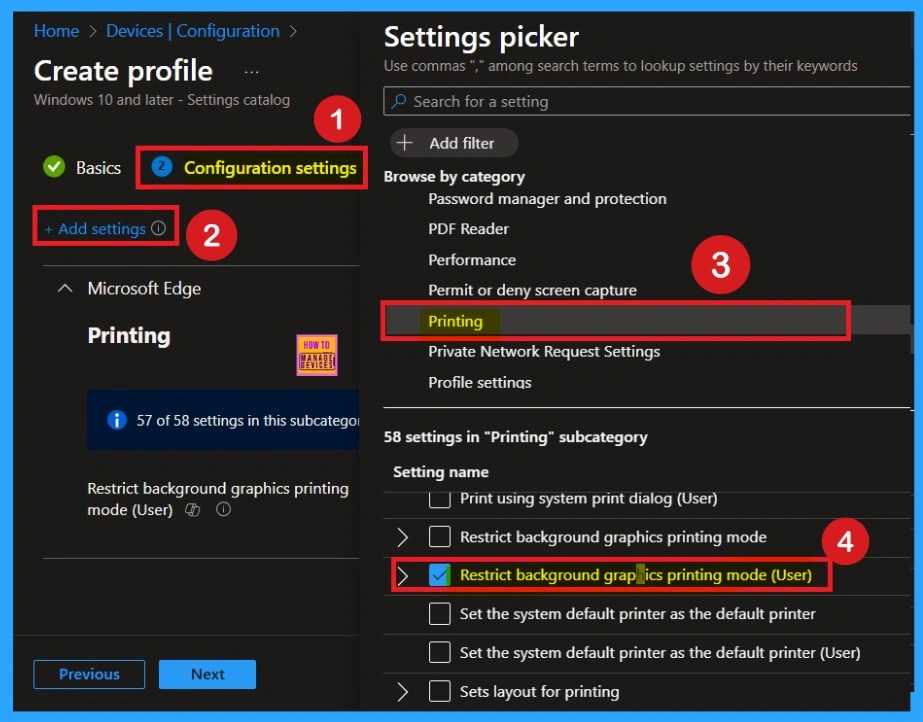Check Restrict background graphics printing mode checkbox

point(440,537)
